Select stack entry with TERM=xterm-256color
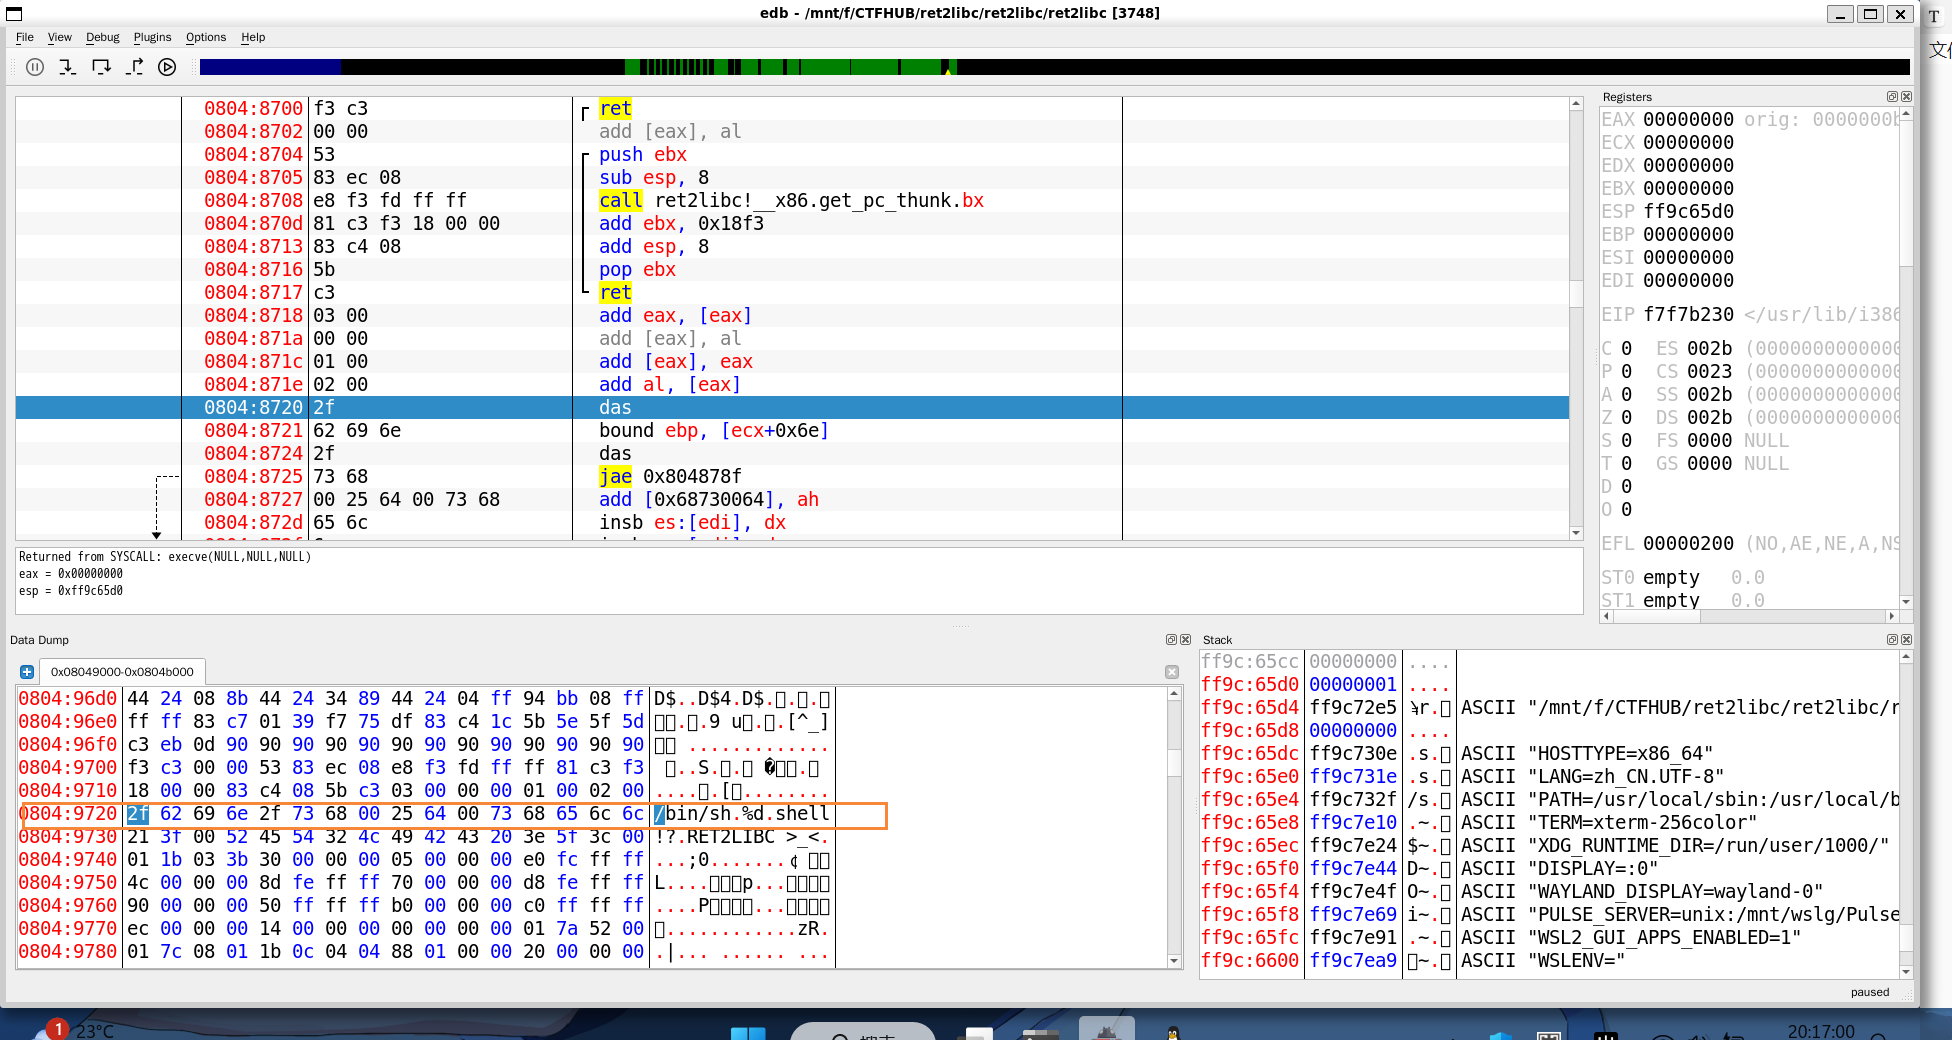1952x1040 pixels. [x=1549, y=822]
